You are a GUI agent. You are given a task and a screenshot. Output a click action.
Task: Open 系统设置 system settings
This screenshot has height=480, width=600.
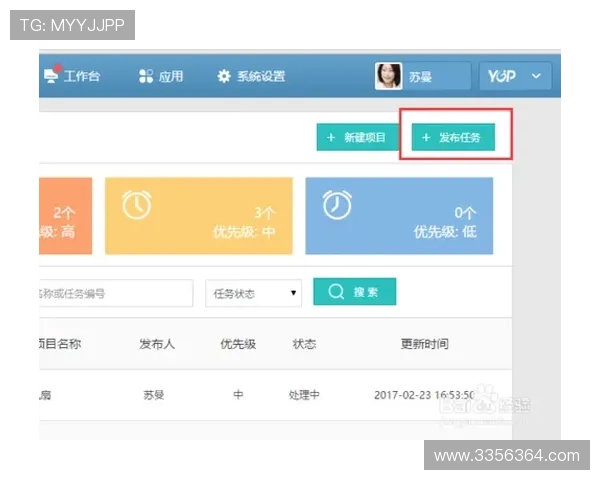[x=251, y=76]
